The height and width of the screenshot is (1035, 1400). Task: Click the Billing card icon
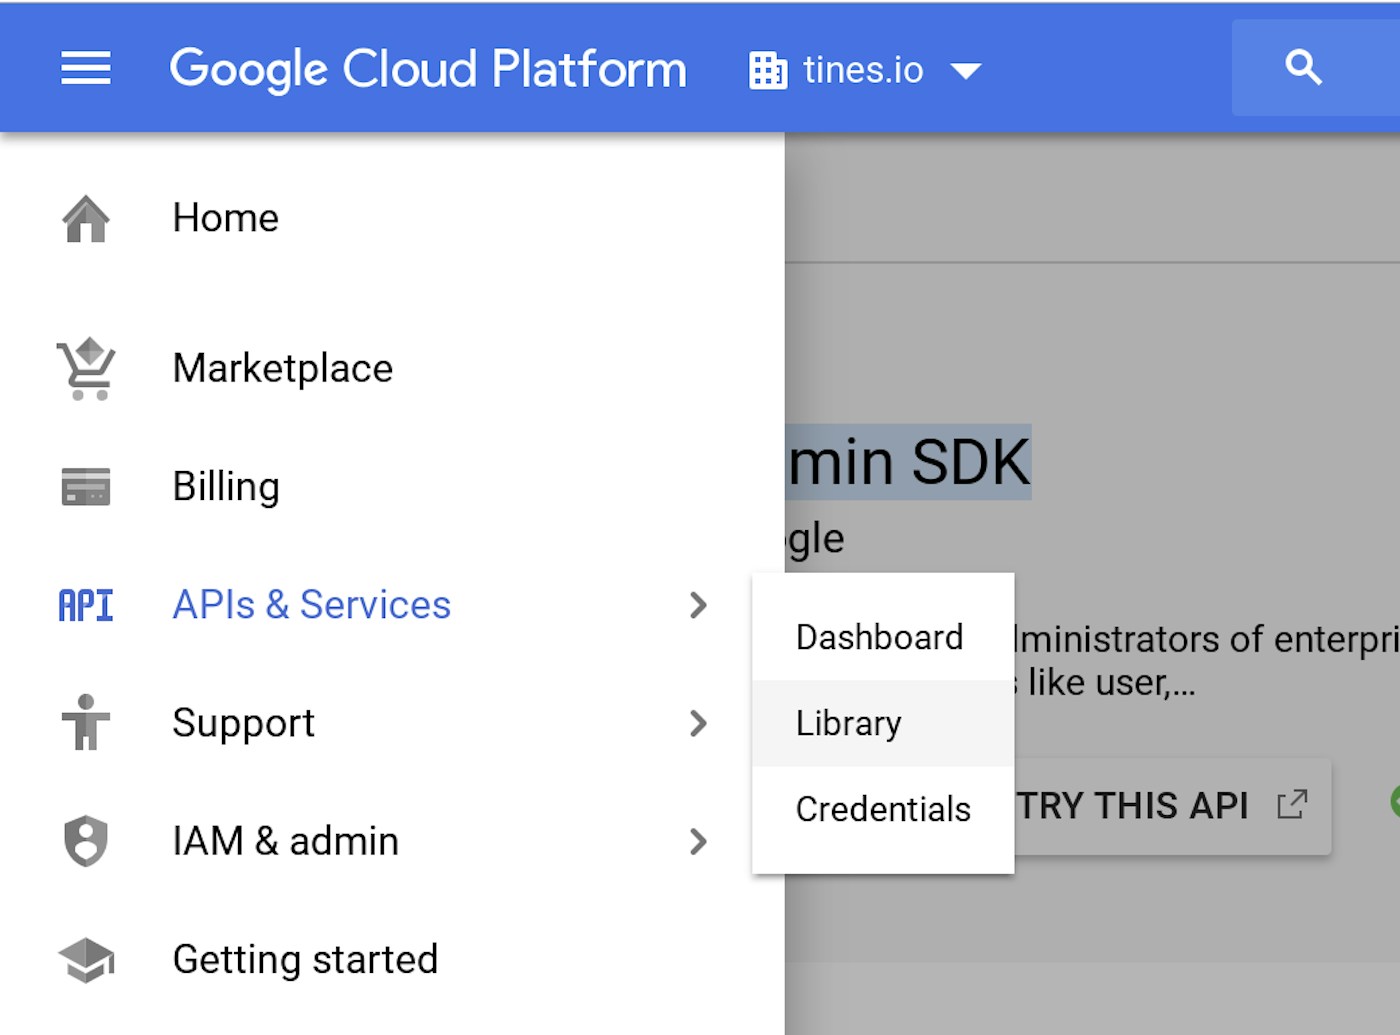click(86, 487)
